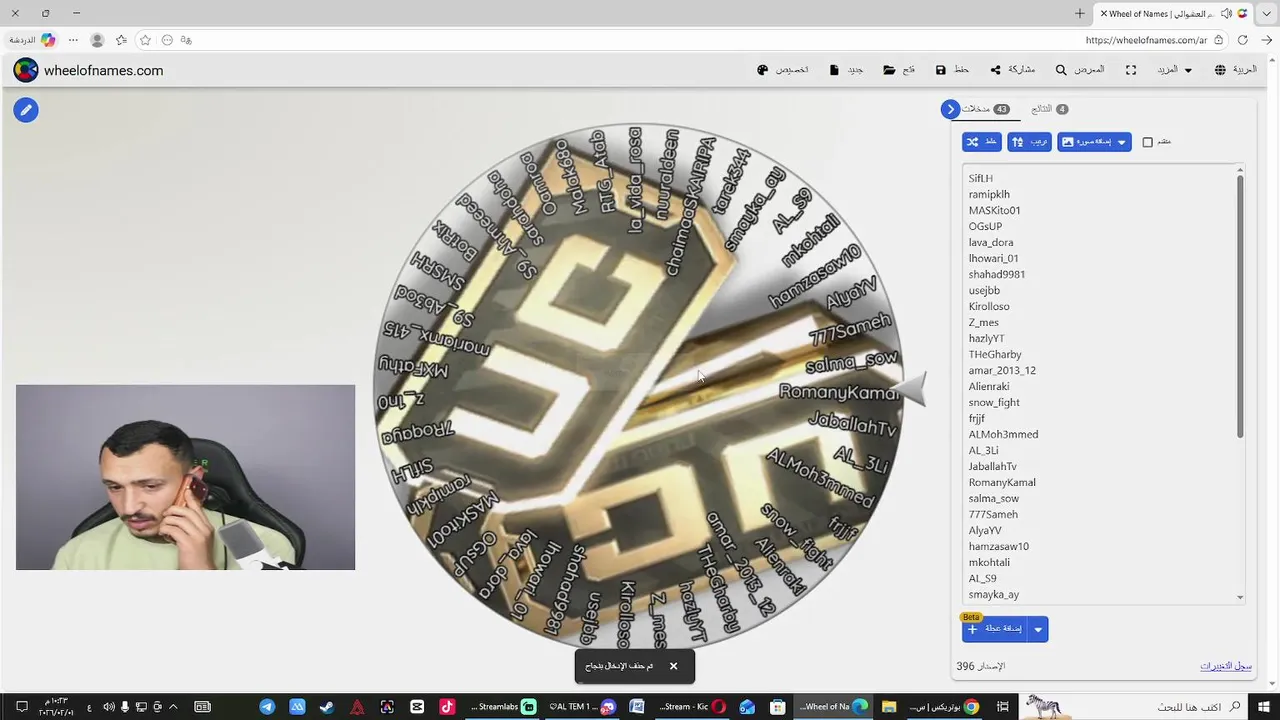Viewport: 1280px width, 720px height.
Task: Open Telegram from the taskbar
Action: point(267,707)
